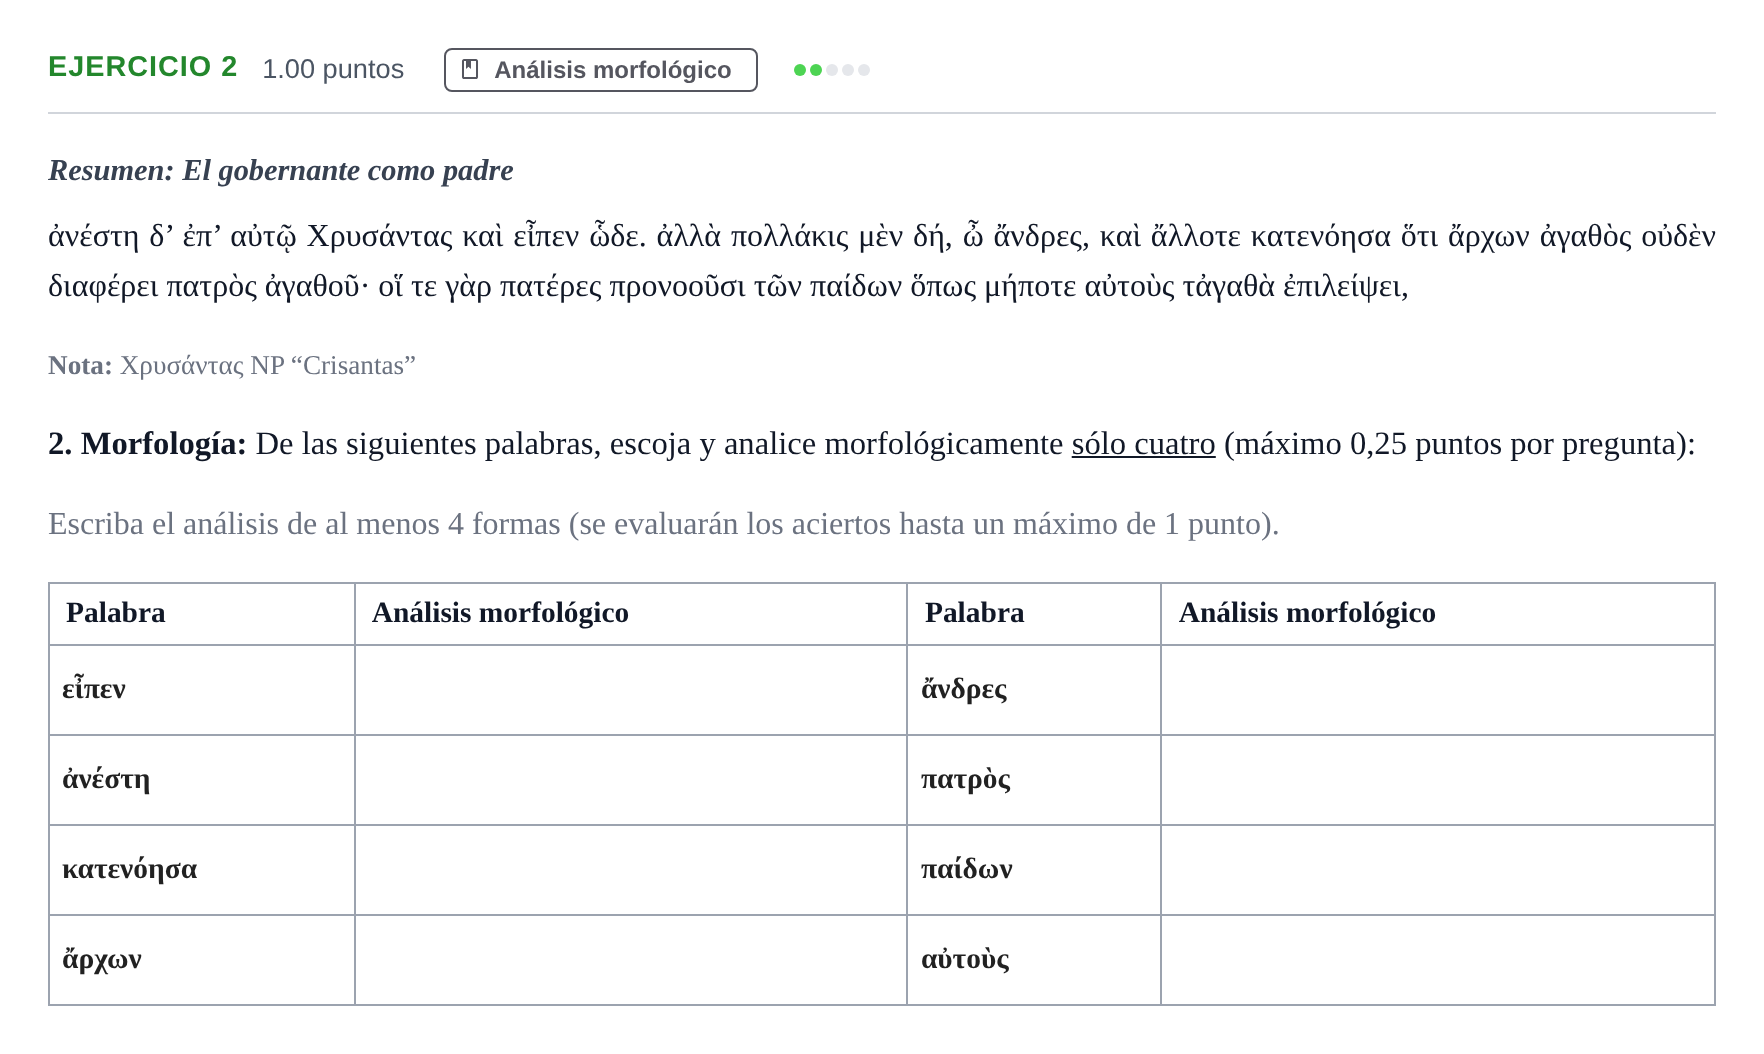Screen dimensions: 1764x1054
Task: Click the analysis box for αὐτοὺς
Action: [1437, 960]
